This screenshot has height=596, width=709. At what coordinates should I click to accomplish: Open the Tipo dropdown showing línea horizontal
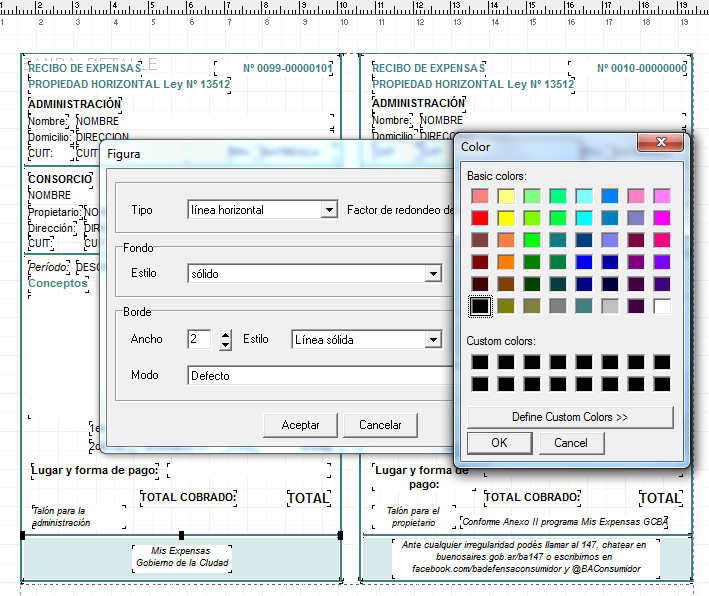pyautogui.click(x=329, y=210)
